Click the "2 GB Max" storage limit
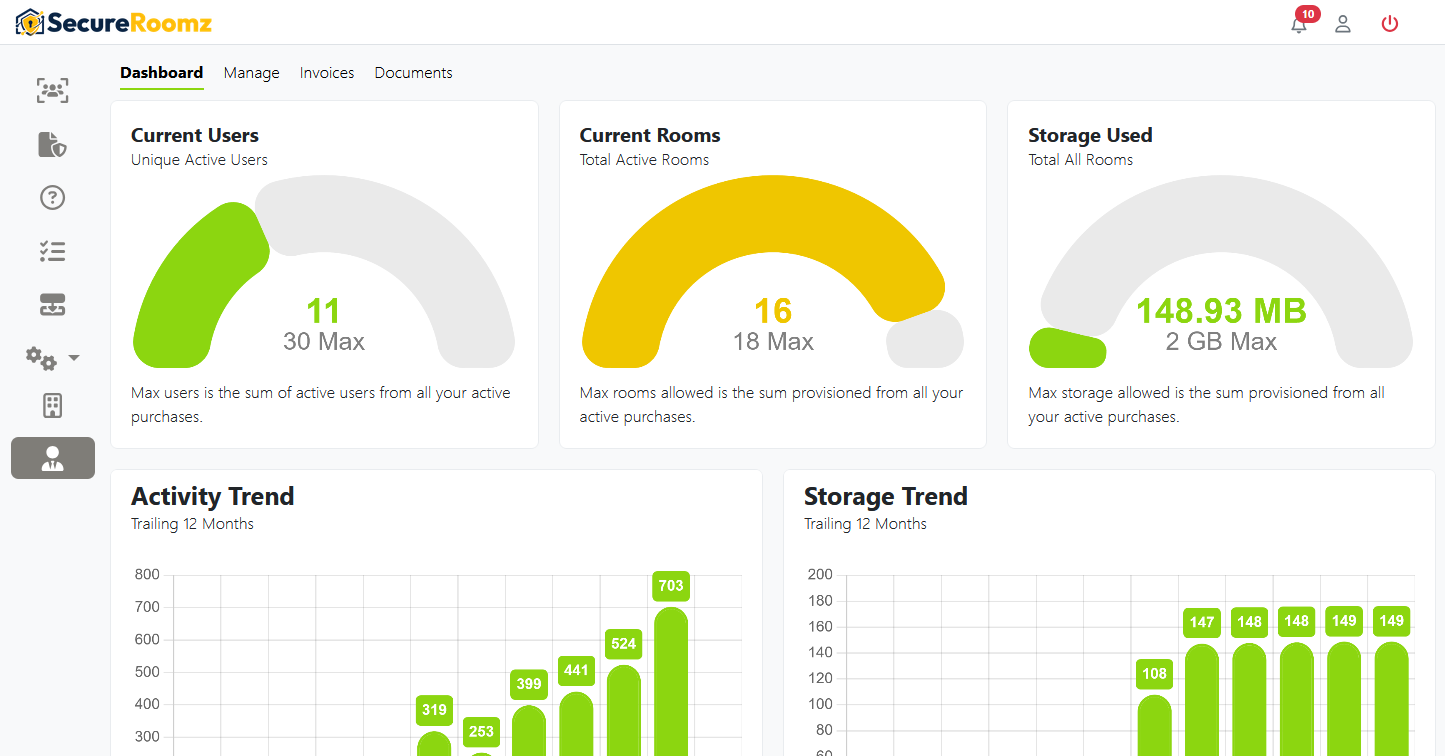 [1221, 342]
